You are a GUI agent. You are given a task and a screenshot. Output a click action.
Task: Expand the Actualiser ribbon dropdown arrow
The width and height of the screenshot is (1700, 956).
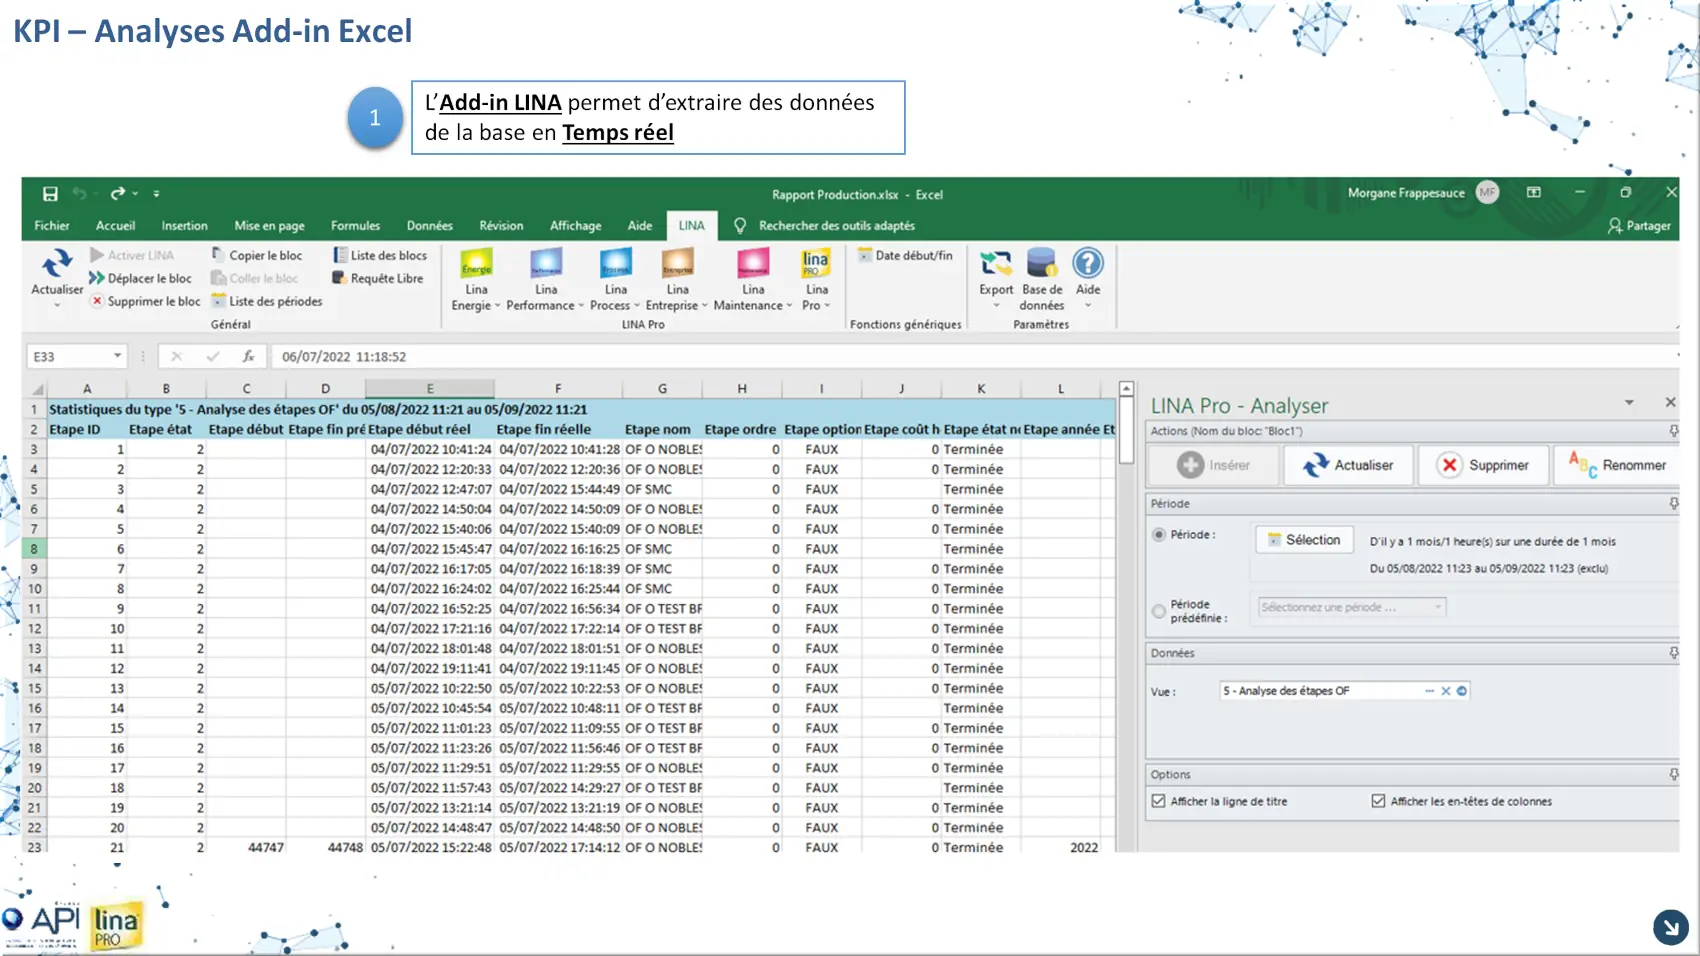57,305
